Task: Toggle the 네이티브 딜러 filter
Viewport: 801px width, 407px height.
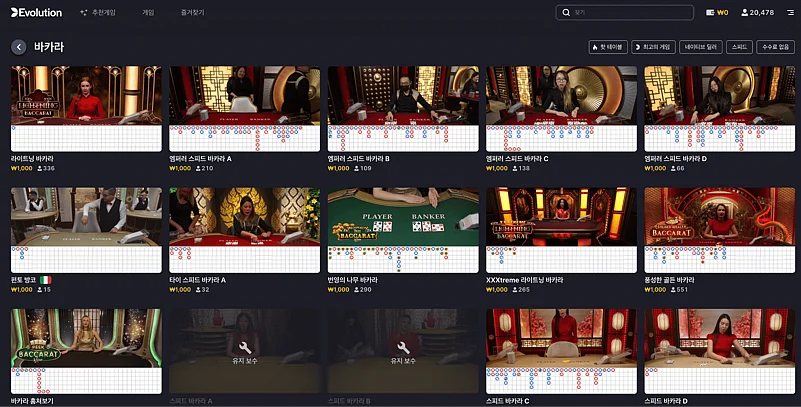Action: pyautogui.click(x=701, y=47)
